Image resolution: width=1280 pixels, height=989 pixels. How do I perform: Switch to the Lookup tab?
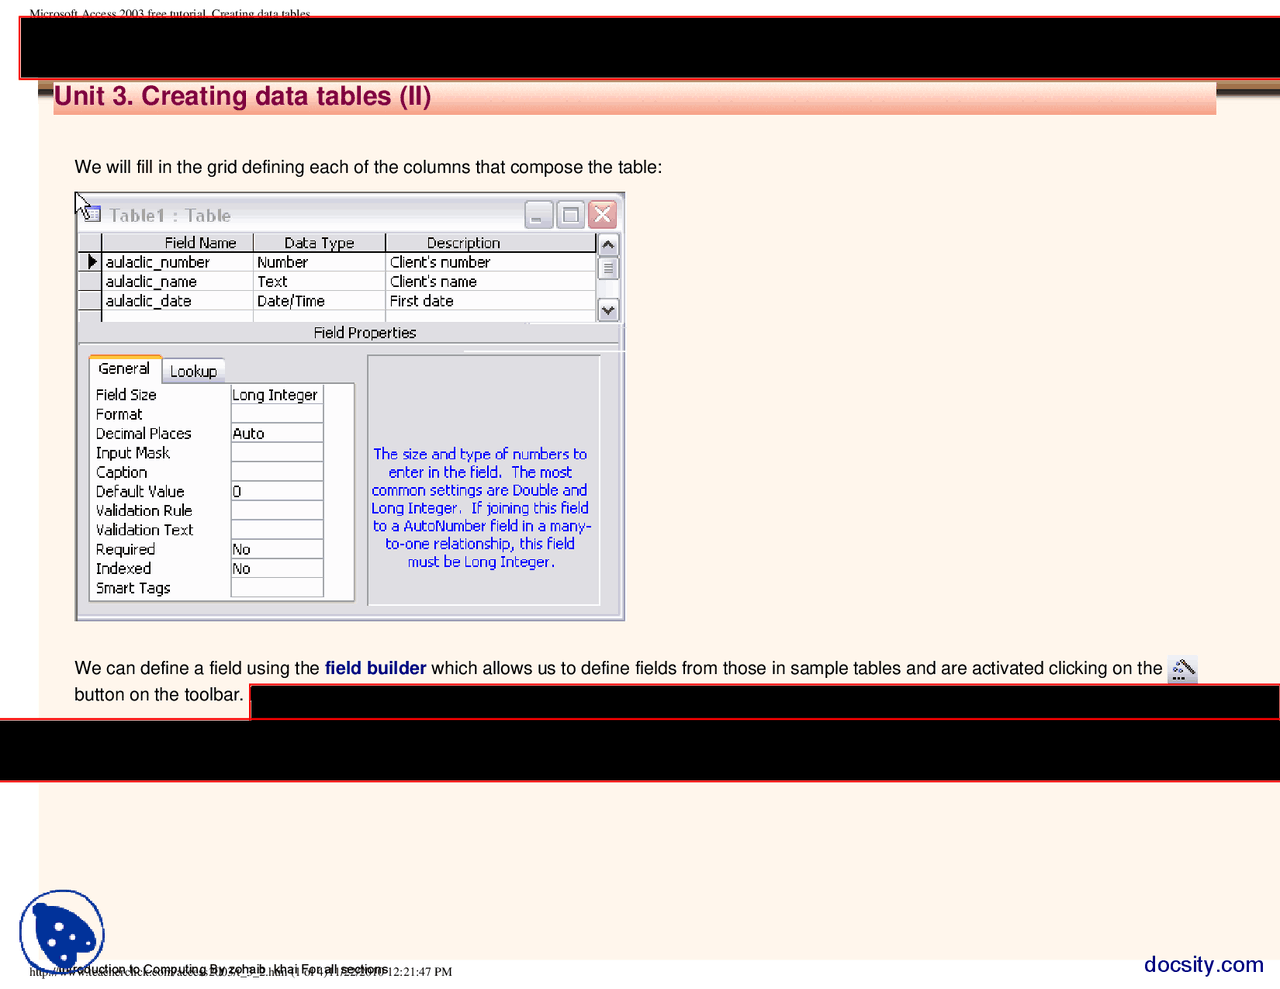tap(193, 370)
